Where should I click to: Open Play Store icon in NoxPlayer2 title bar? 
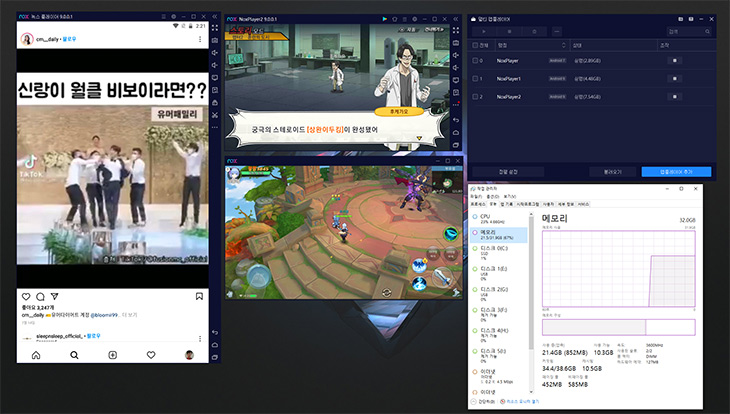coord(385,19)
